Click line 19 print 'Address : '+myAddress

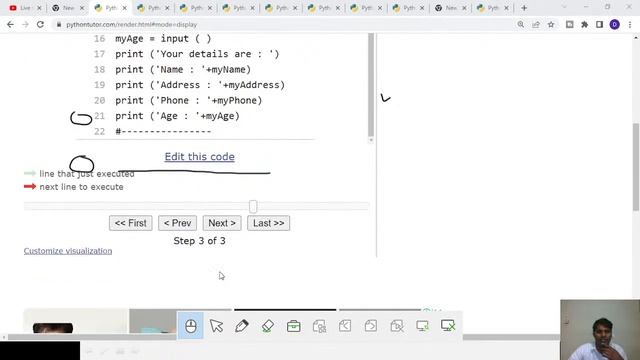click(x=200, y=85)
